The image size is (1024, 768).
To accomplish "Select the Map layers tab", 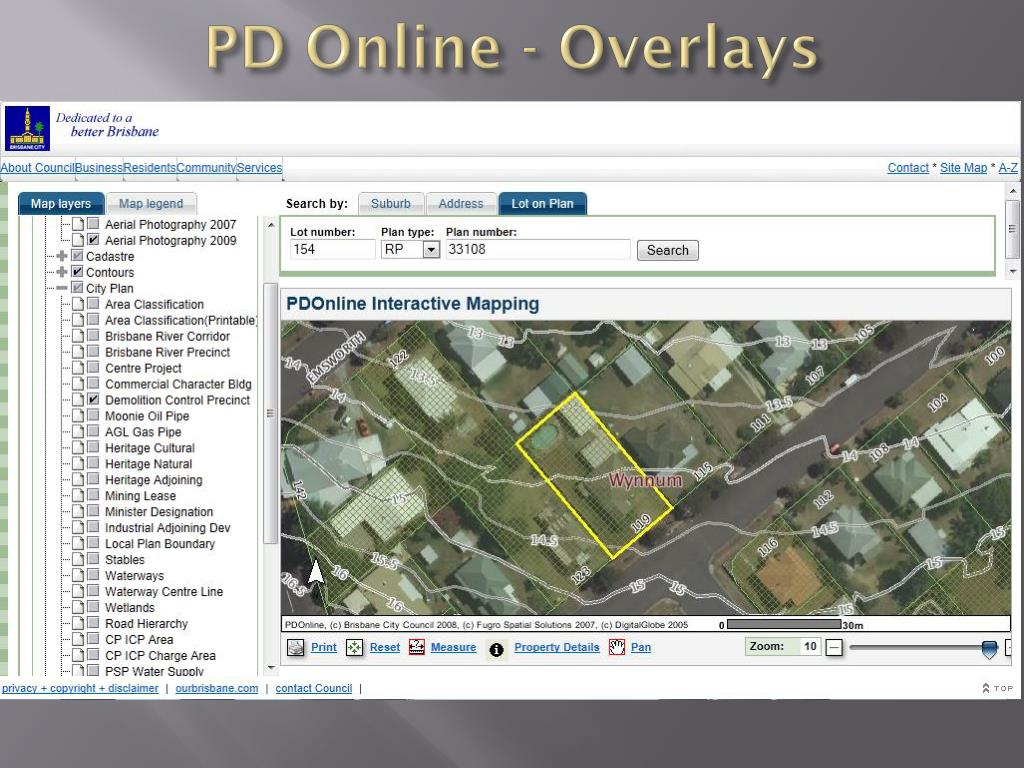I will click(61, 204).
